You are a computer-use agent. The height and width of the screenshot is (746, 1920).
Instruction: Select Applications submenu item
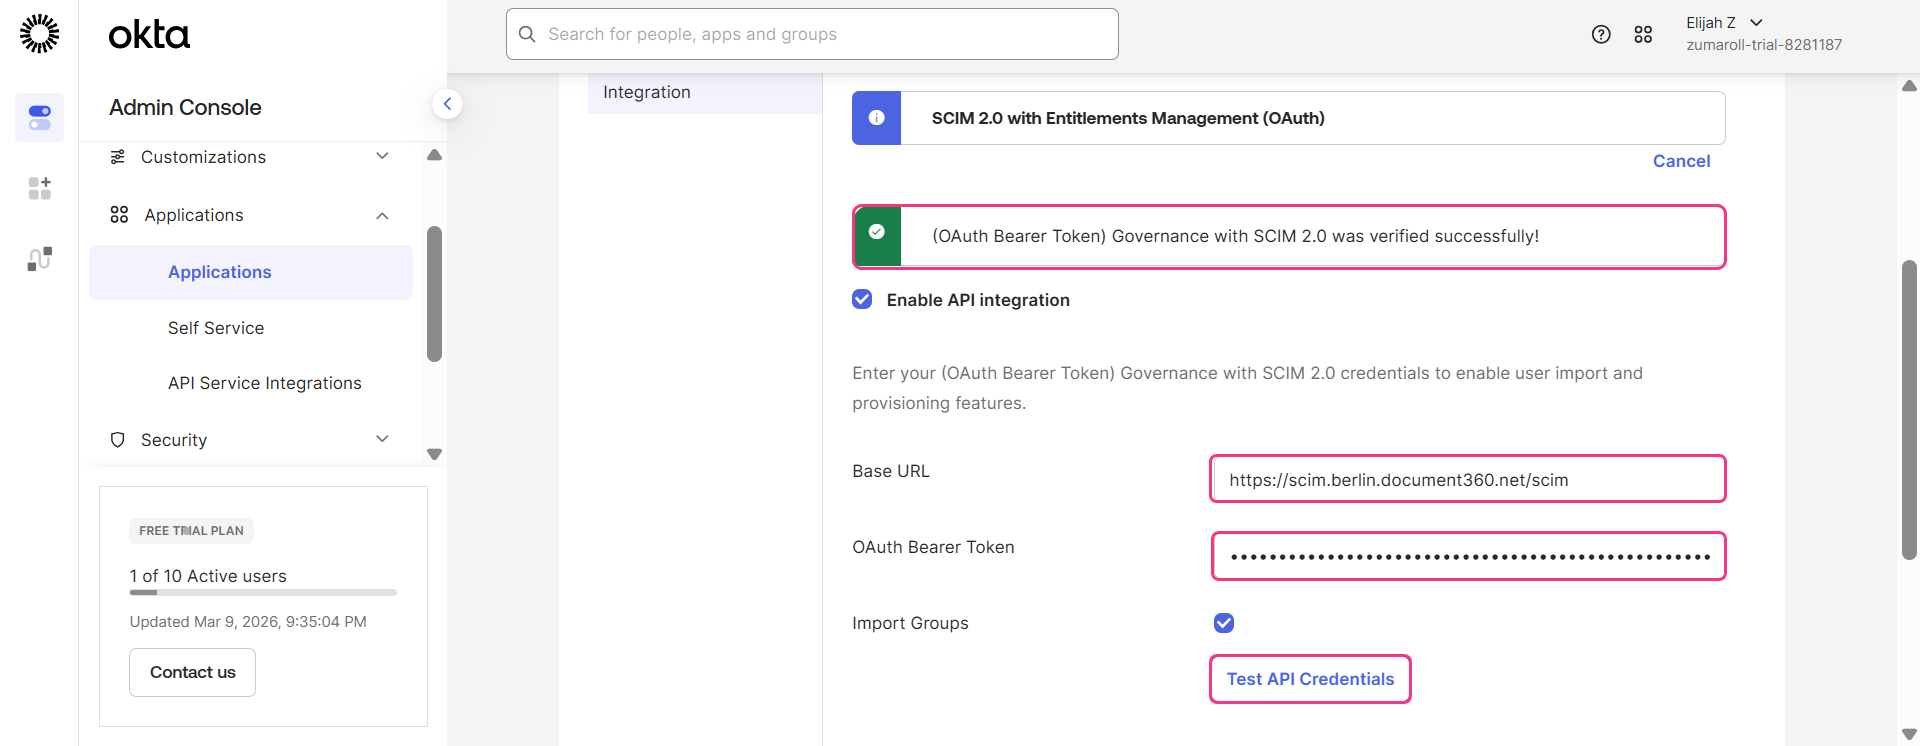251,272
